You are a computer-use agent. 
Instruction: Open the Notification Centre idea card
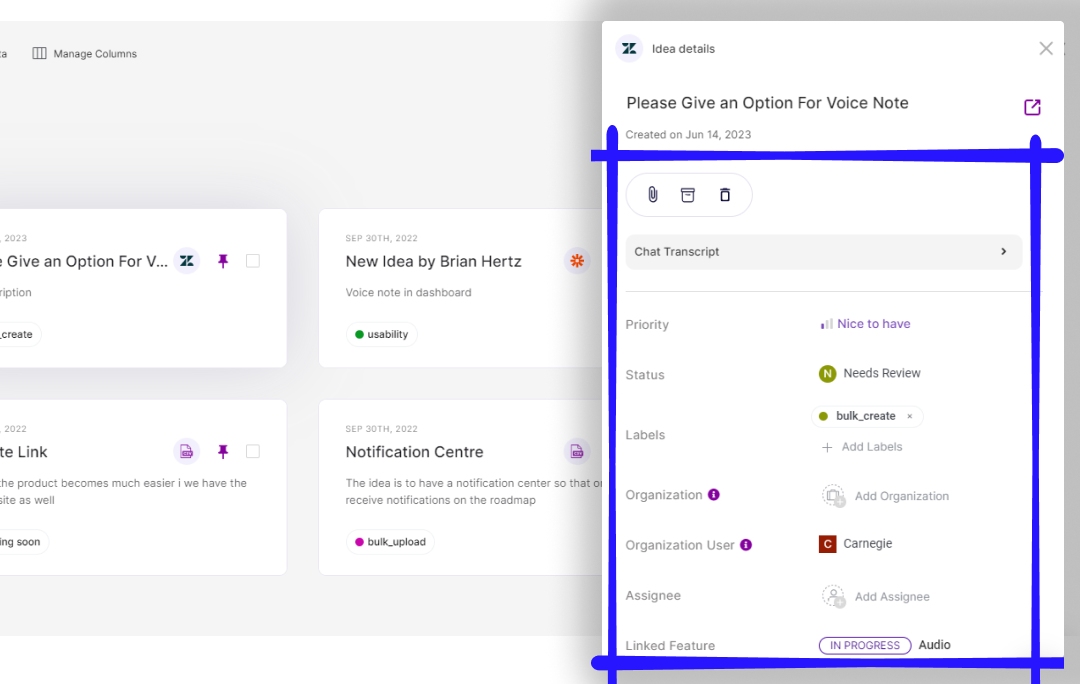coord(414,452)
